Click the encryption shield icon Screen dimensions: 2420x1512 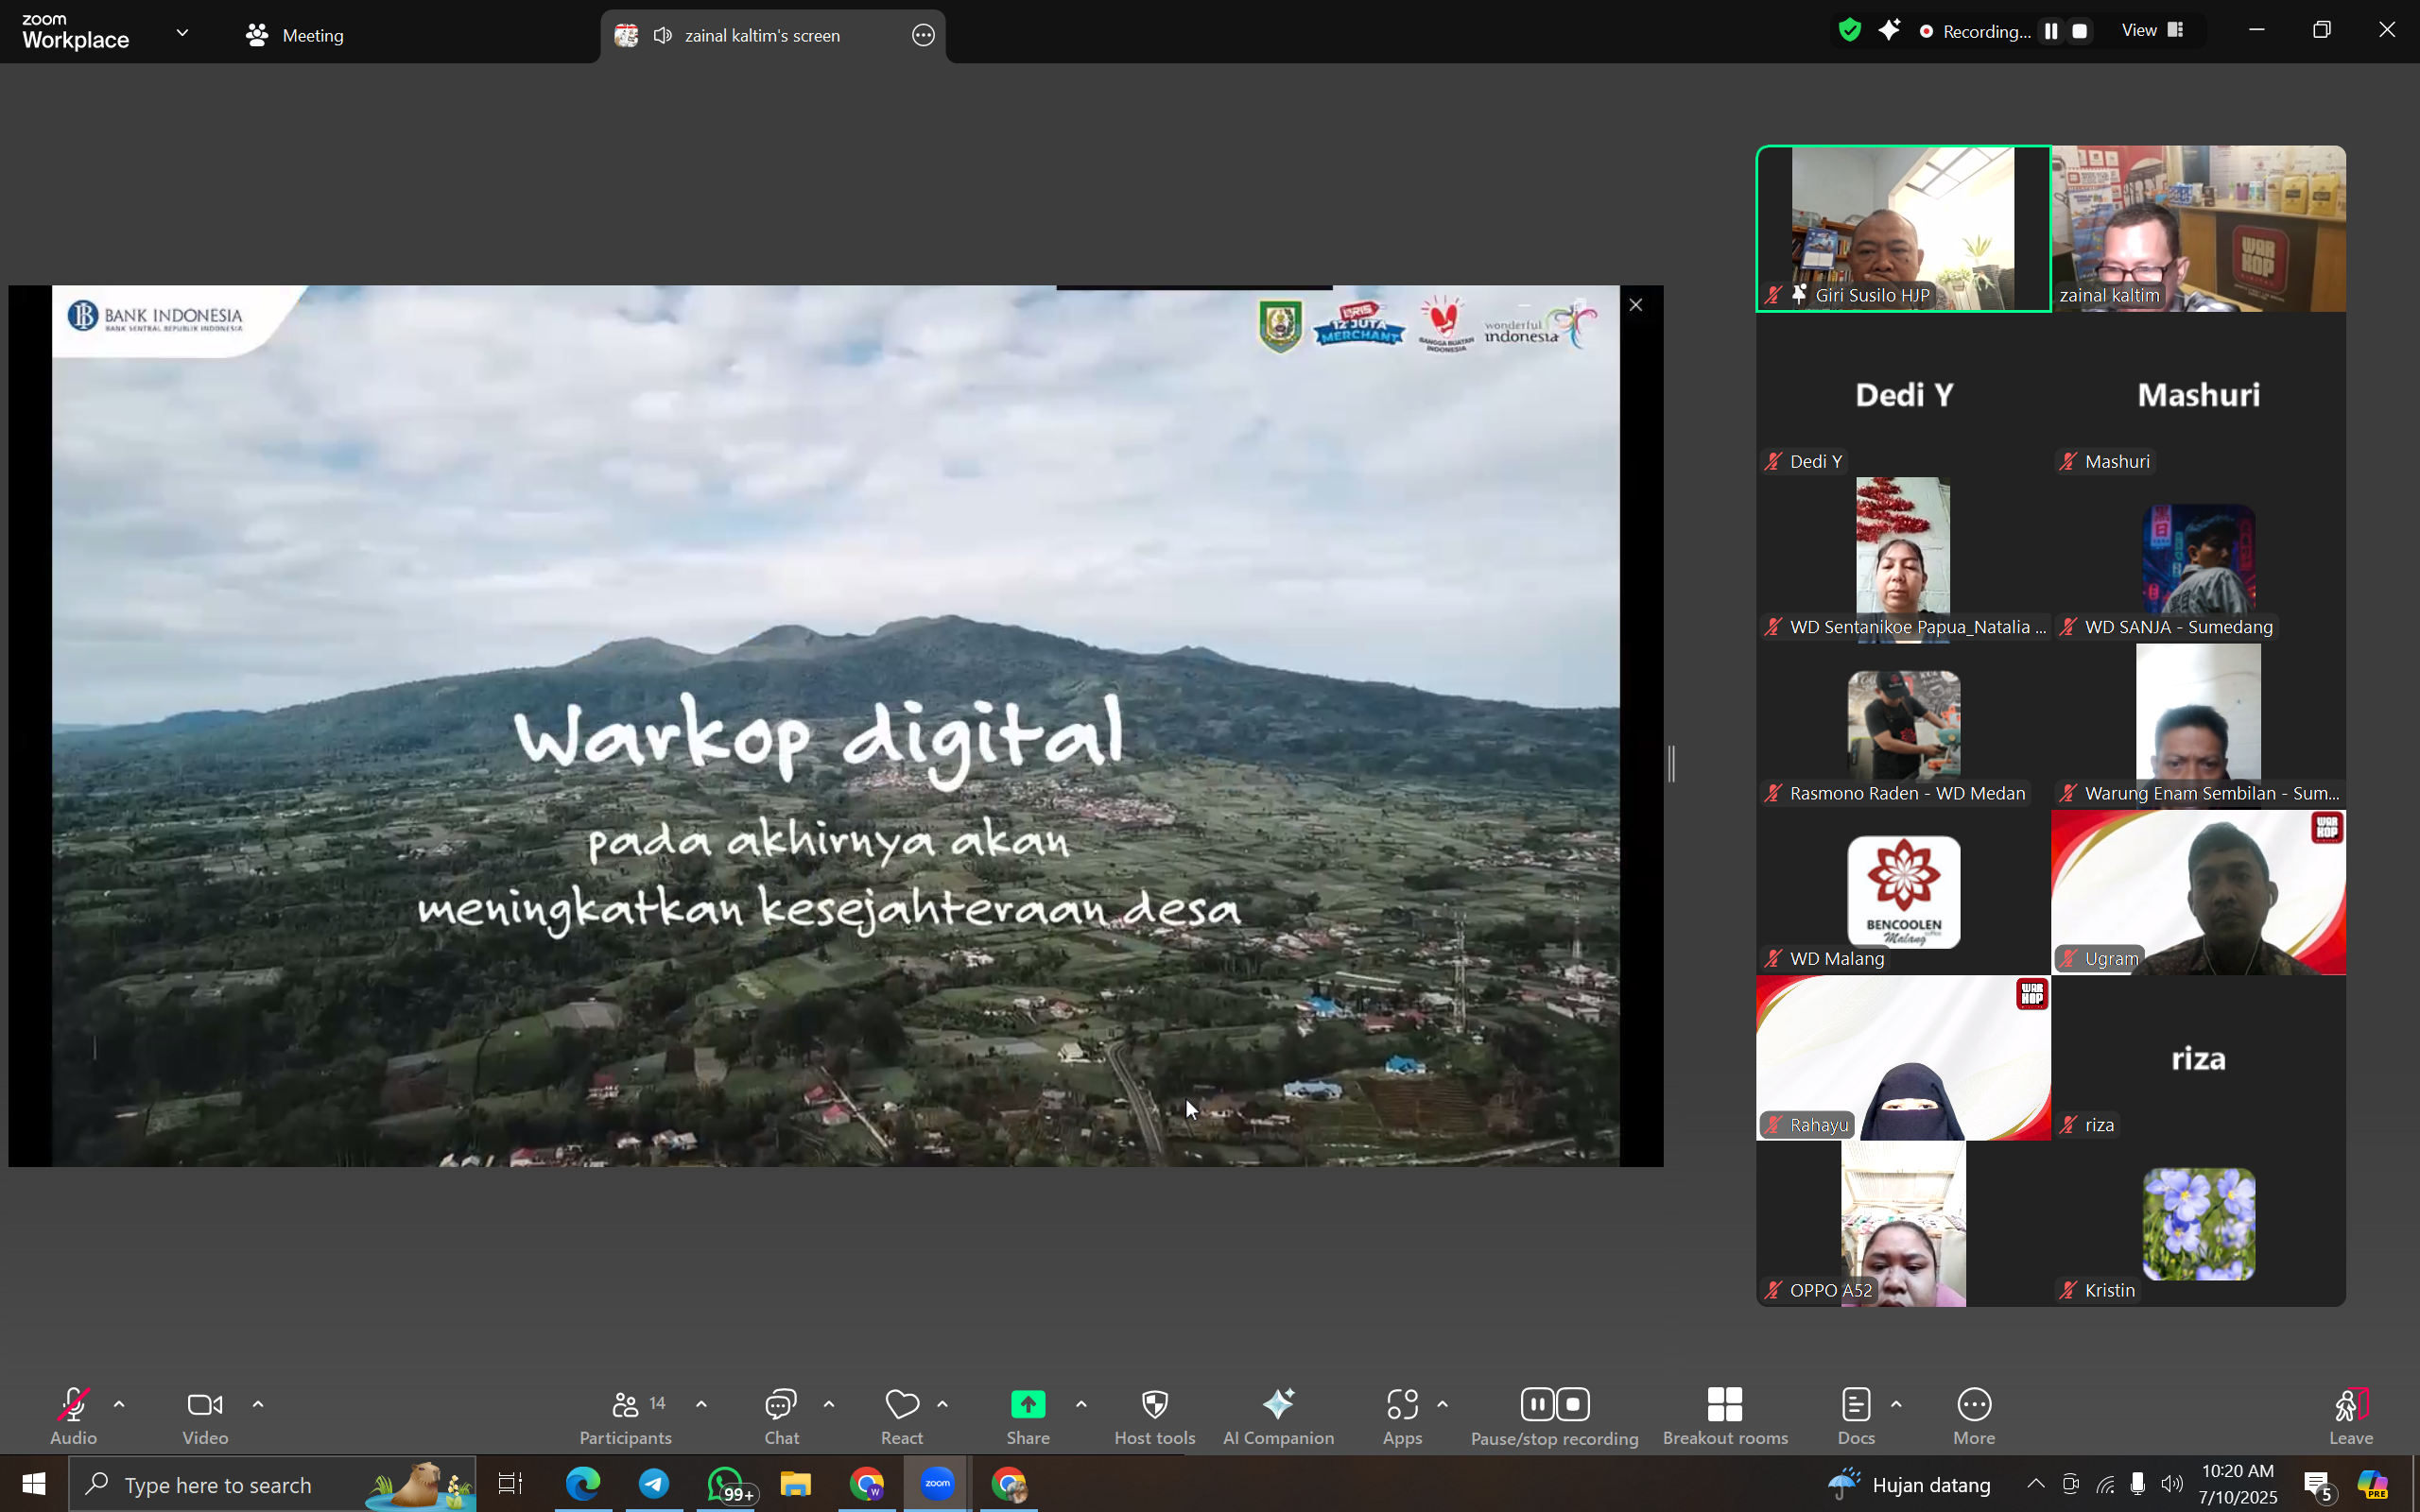pyautogui.click(x=1849, y=31)
